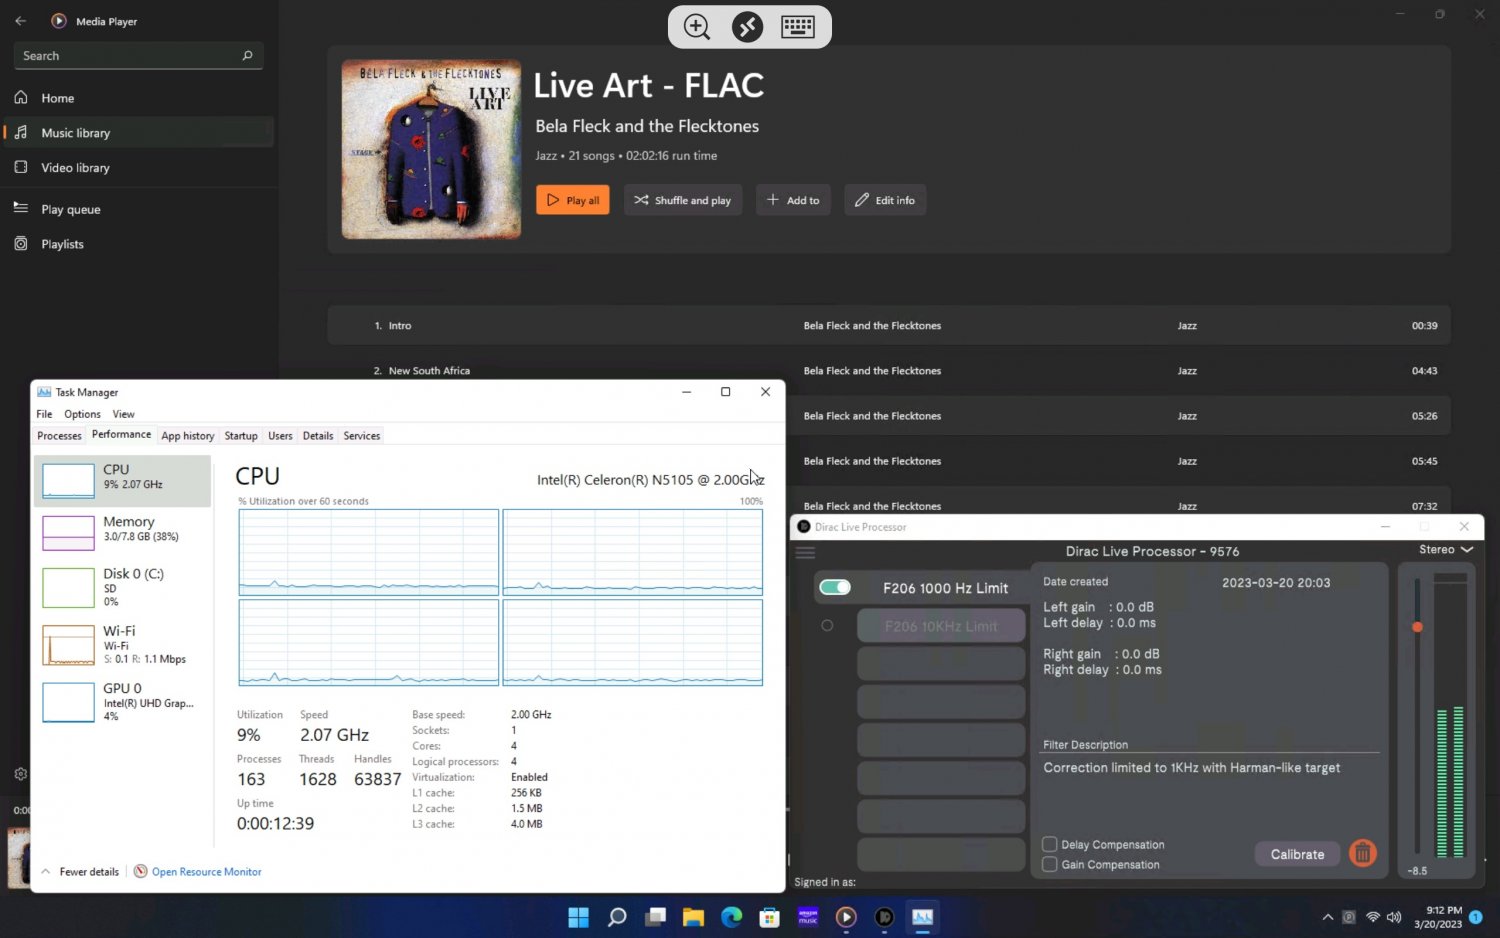The width and height of the screenshot is (1500, 938).
Task: Select the Wi-Fi performance tile
Action: tap(123, 645)
